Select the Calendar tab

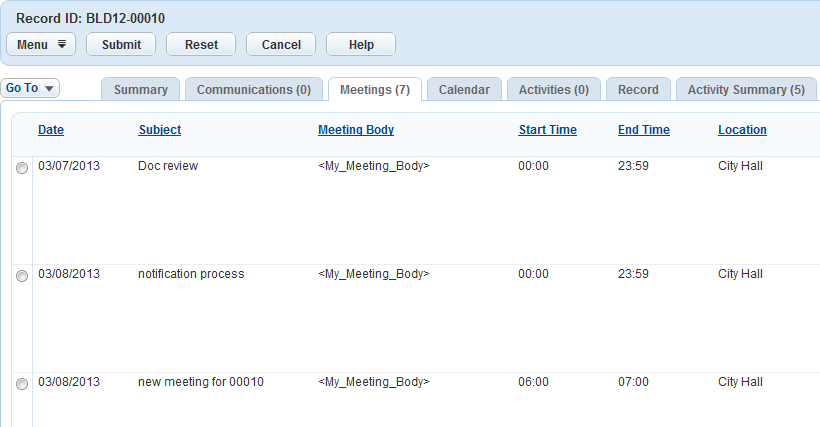(464, 90)
